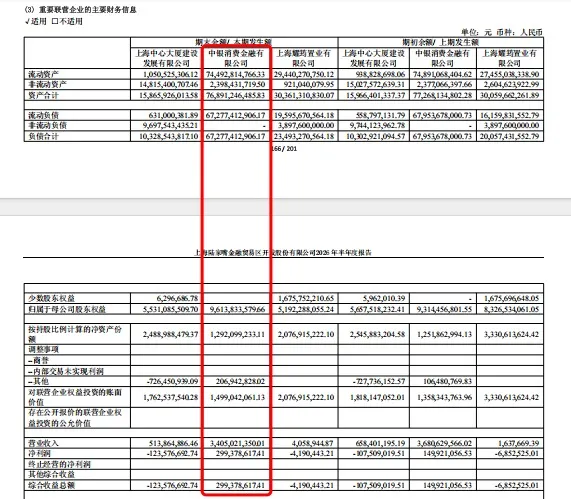
Task: Select the 商誉 row label
Action: pos(39,360)
